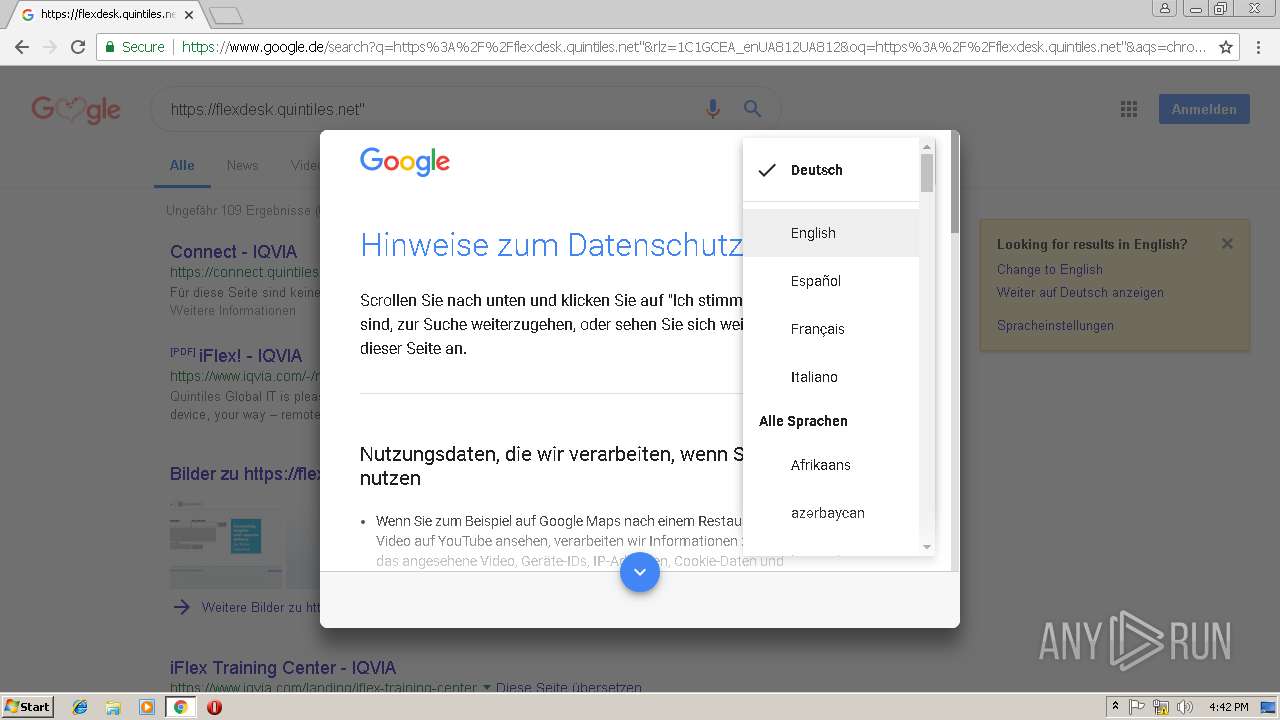Click the browser forward arrow
Viewport: 1280px width, 720px height.
pyautogui.click(x=49, y=47)
